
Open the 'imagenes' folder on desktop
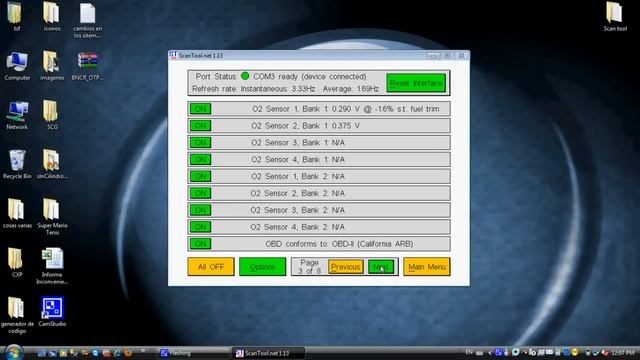pyautogui.click(x=52, y=66)
